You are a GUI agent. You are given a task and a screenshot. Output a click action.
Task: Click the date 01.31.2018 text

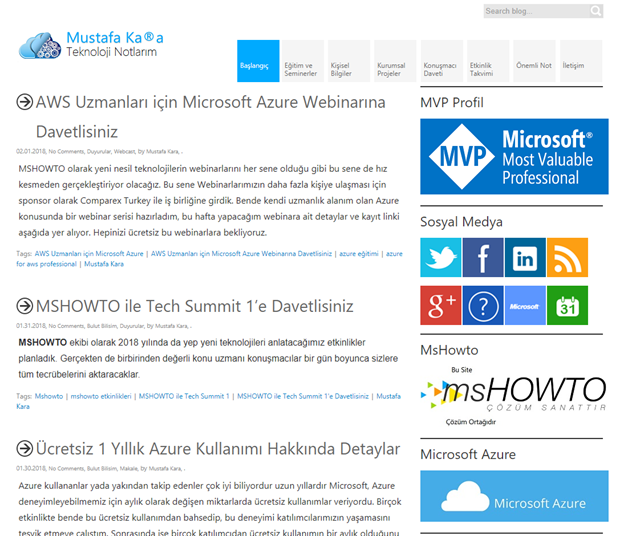[x=31, y=326]
